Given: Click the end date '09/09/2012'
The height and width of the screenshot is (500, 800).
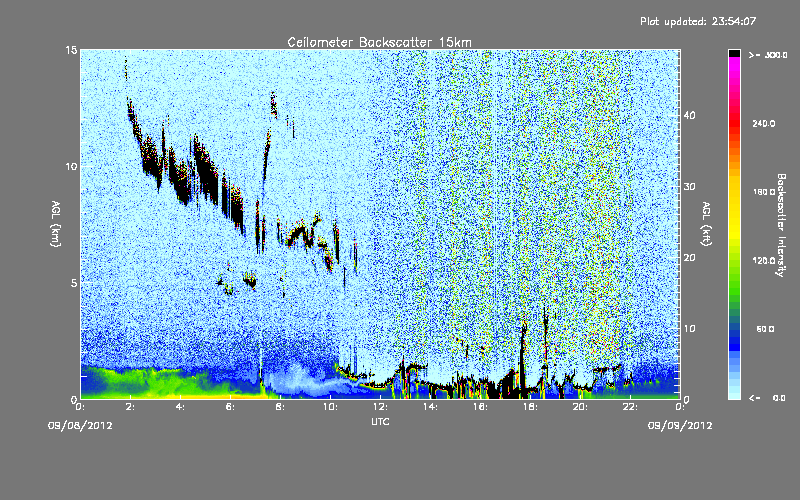Looking at the screenshot, I should tap(680, 426).
